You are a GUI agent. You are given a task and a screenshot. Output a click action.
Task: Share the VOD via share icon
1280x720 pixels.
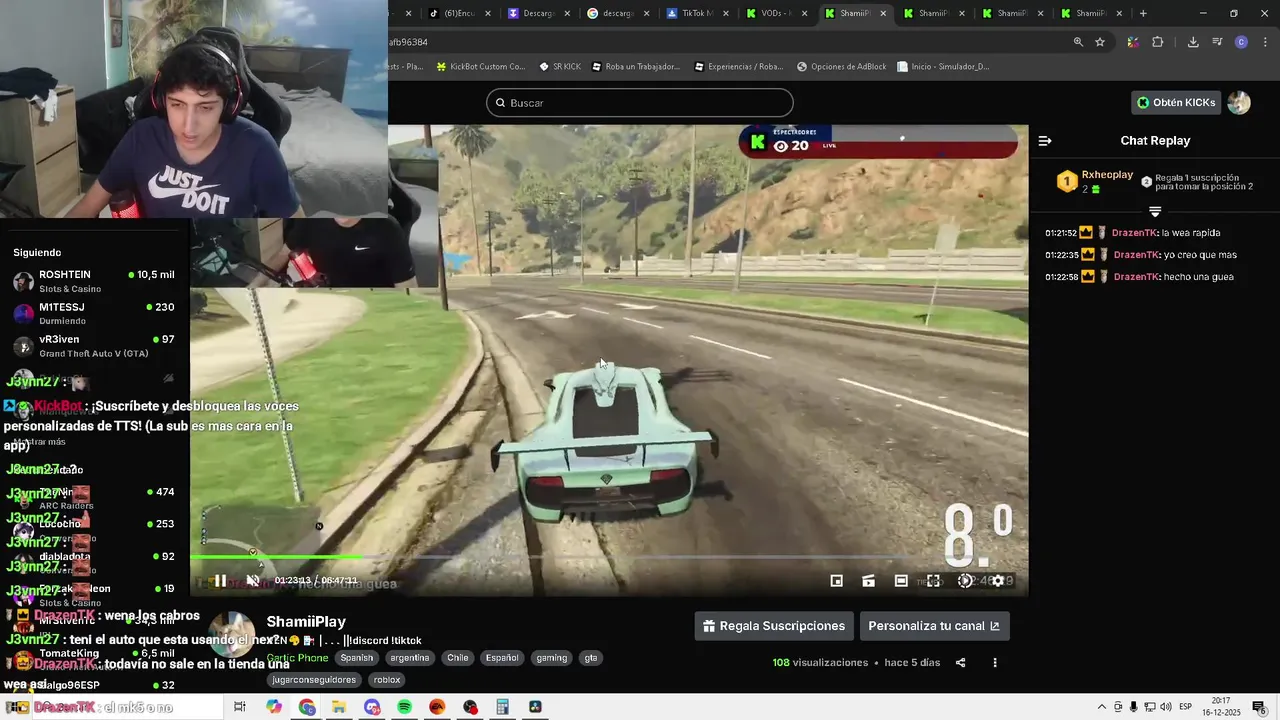tap(961, 663)
